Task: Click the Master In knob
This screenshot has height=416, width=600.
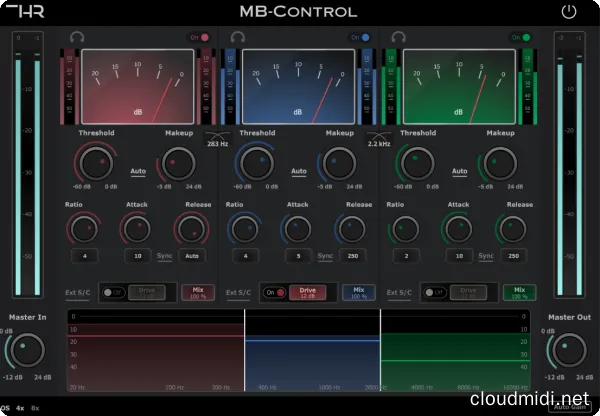Action: pos(27,350)
